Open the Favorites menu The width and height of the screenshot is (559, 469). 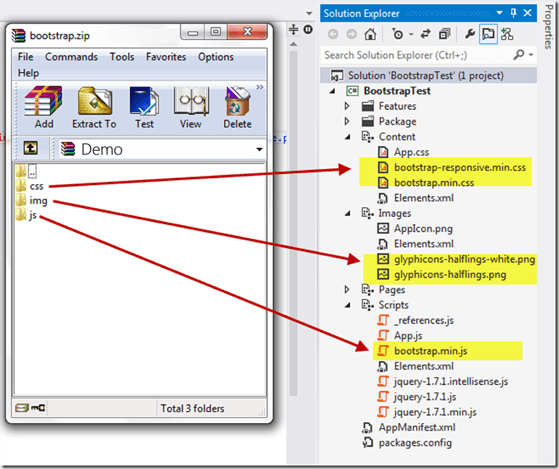166,57
